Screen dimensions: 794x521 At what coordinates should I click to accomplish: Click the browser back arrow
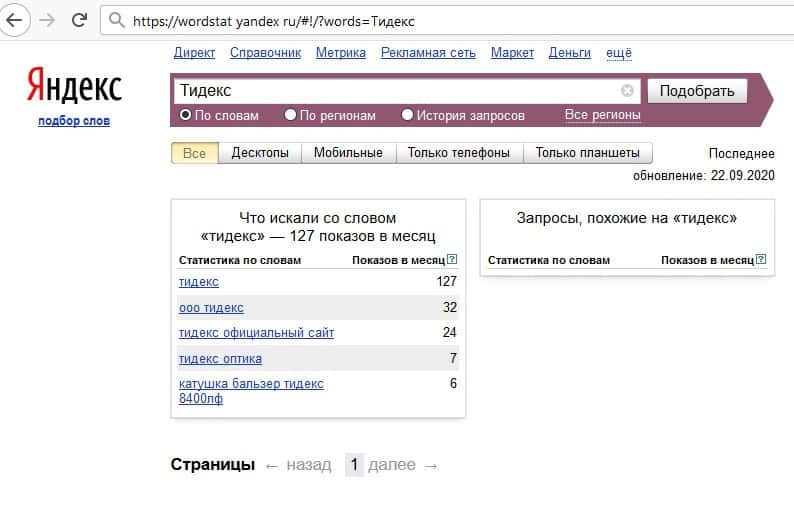click(14, 20)
